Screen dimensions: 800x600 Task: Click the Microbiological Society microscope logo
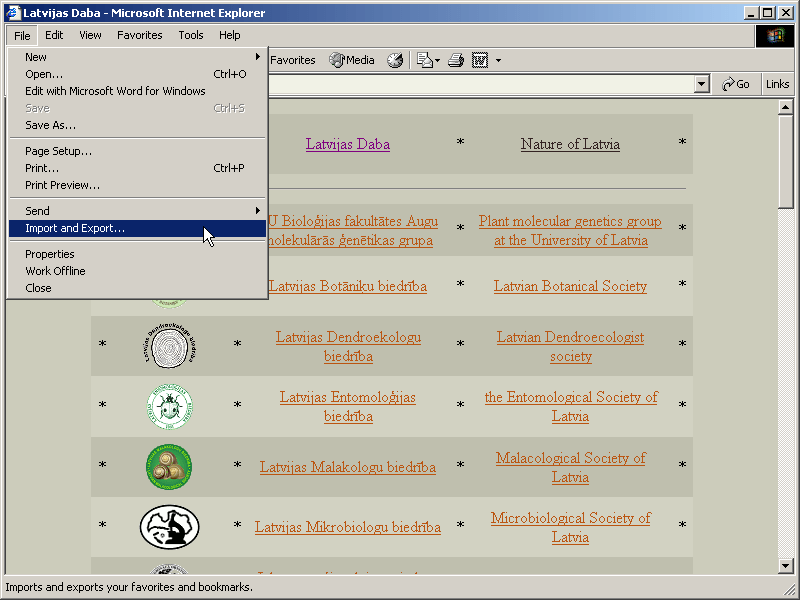[x=169, y=527]
